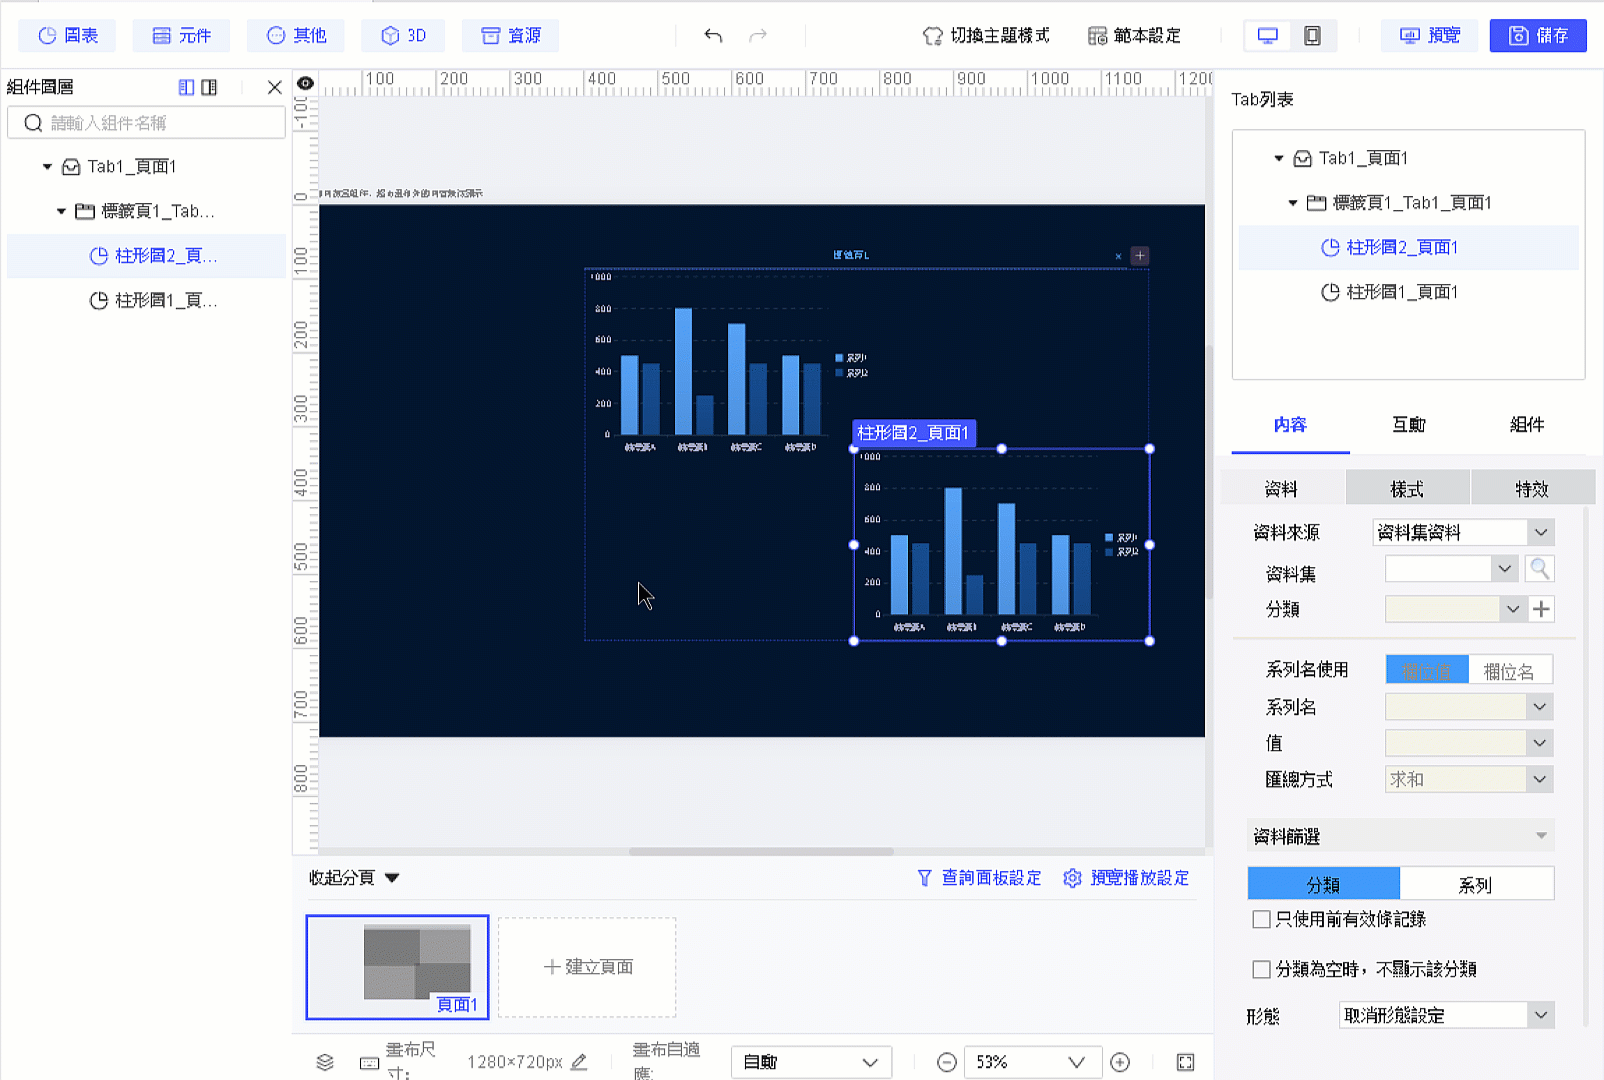Switch to the 互動 tab

pos(1409,425)
